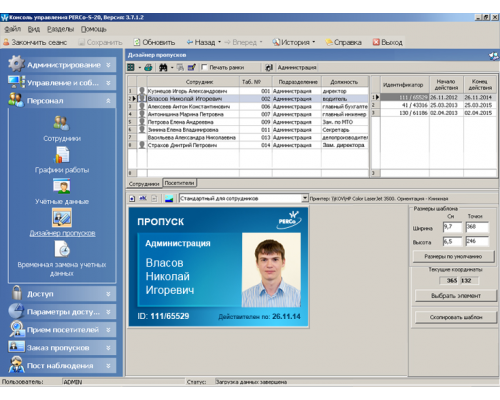
Task: Open the Разделы menu
Action: point(60,29)
